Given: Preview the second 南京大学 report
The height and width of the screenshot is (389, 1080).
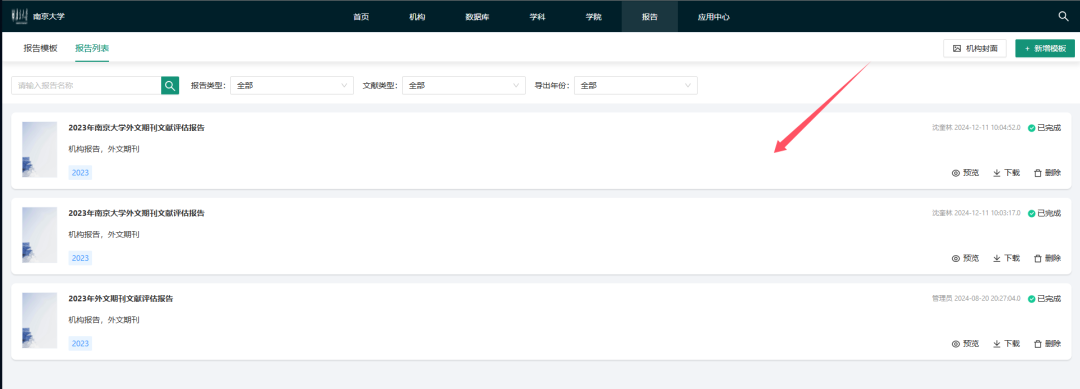Looking at the screenshot, I should pyautogui.click(x=965, y=258).
